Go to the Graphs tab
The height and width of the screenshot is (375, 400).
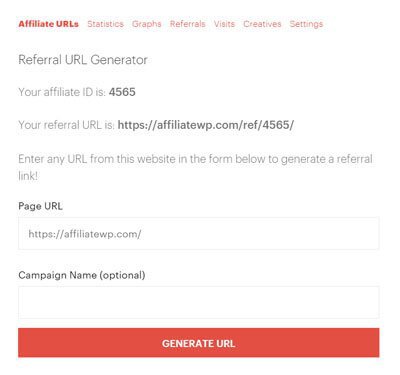tap(147, 24)
